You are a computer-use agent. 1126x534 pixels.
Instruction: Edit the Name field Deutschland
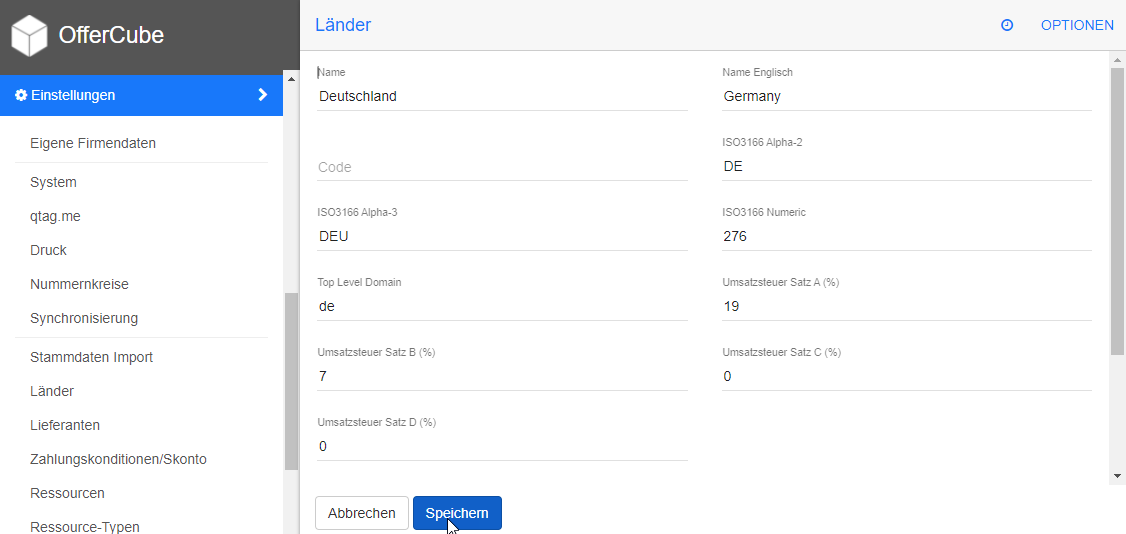pos(502,96)
